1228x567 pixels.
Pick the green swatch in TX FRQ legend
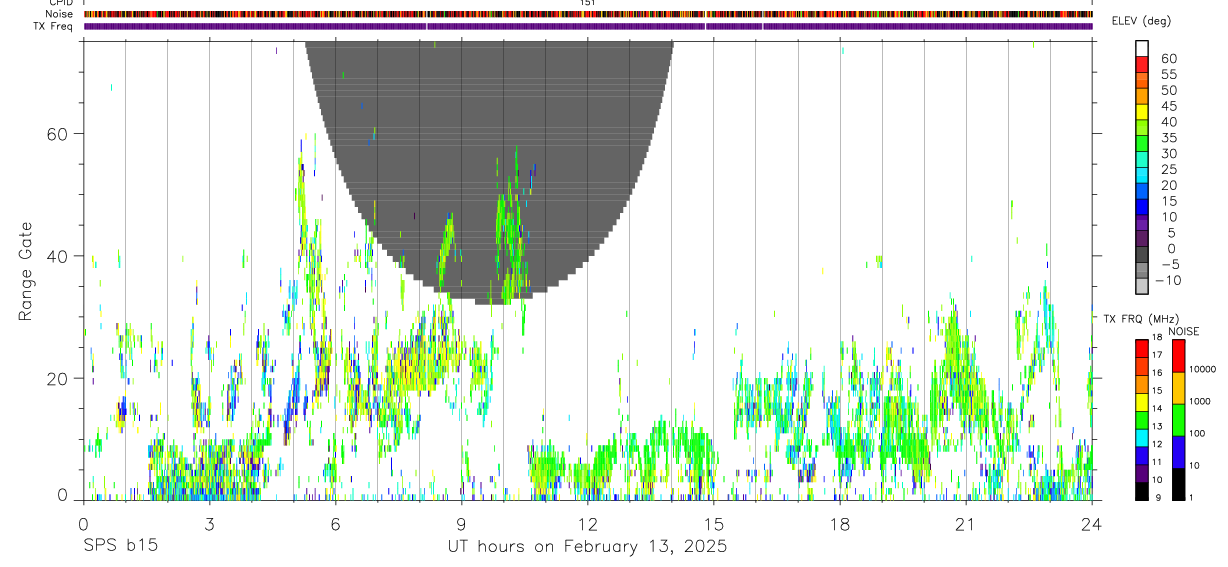(1142, 420)
